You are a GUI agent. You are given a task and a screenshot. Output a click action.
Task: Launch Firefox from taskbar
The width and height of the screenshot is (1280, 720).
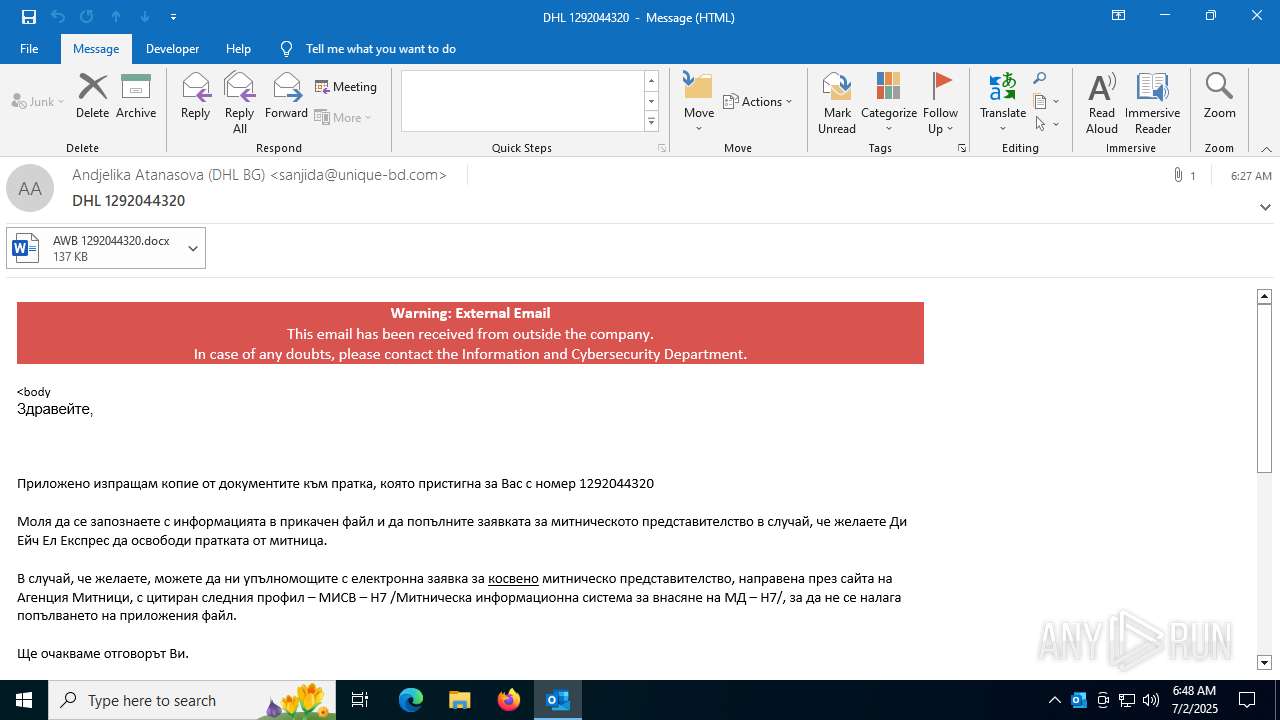[x=508, y=700]
